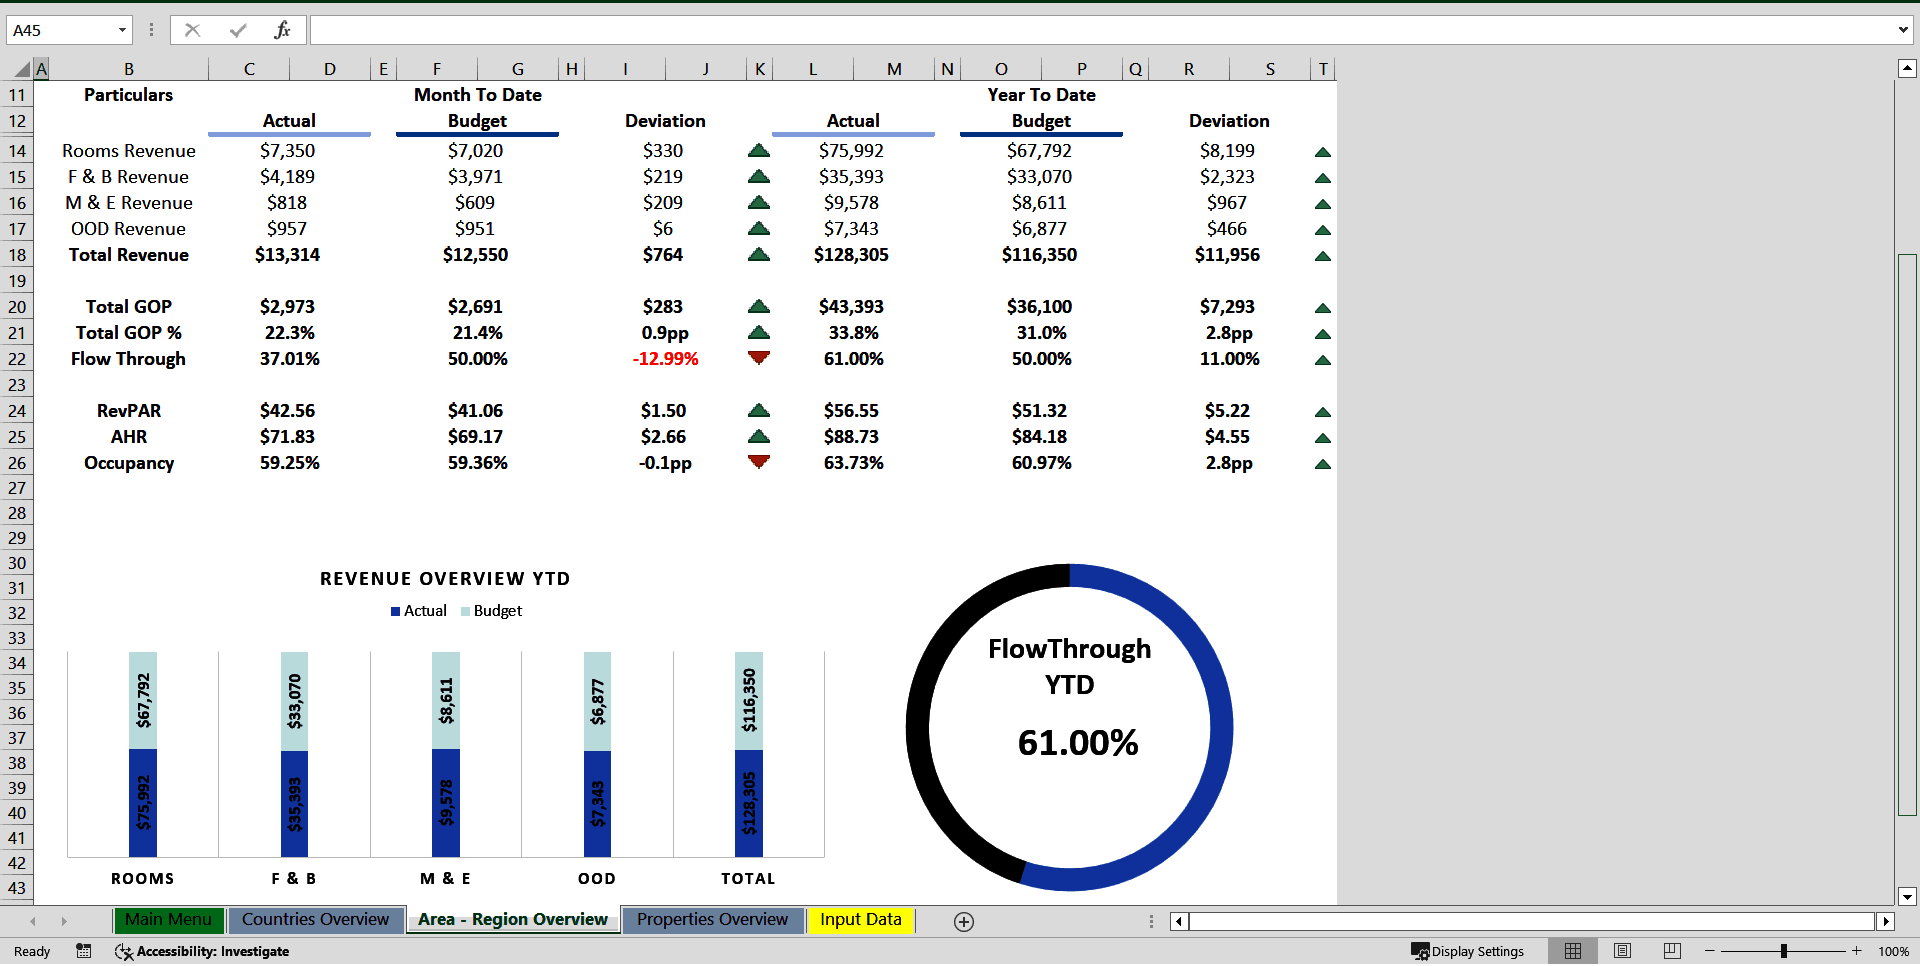
Task: Click the green up arrow for Rooms Revenue MTD
Action: pos(759,151)
